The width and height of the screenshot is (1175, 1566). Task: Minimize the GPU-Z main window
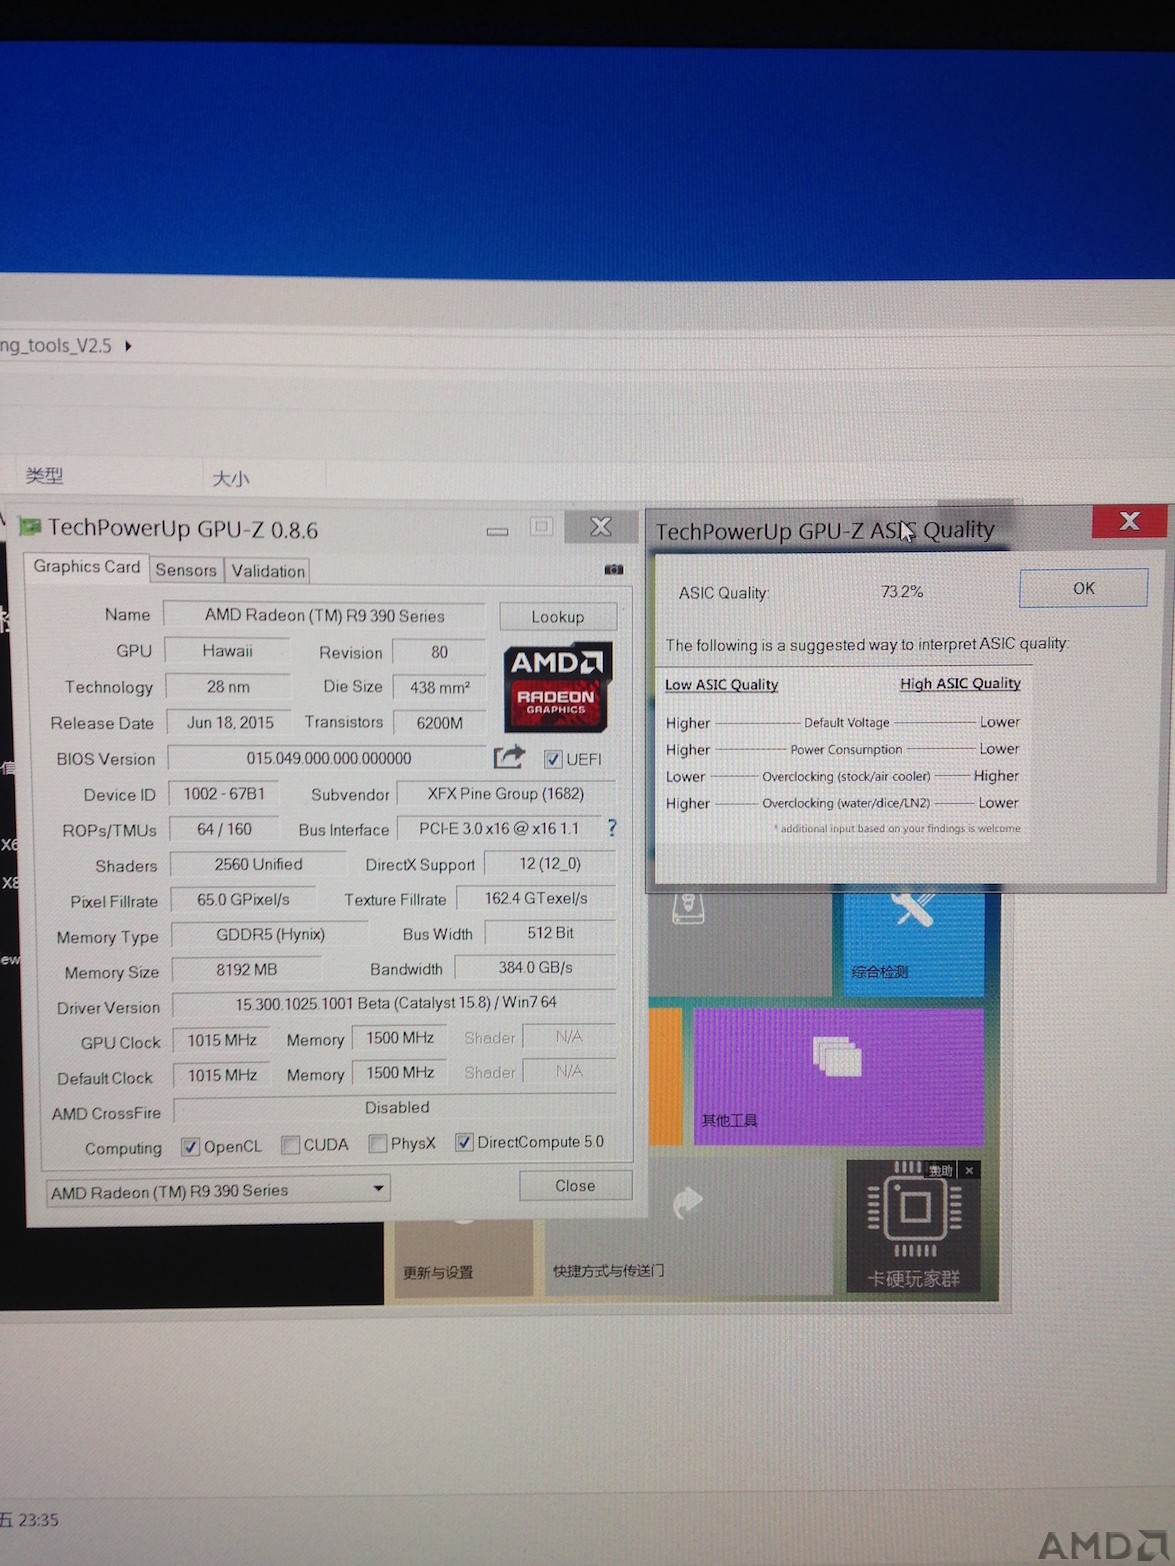click(497, 530)
